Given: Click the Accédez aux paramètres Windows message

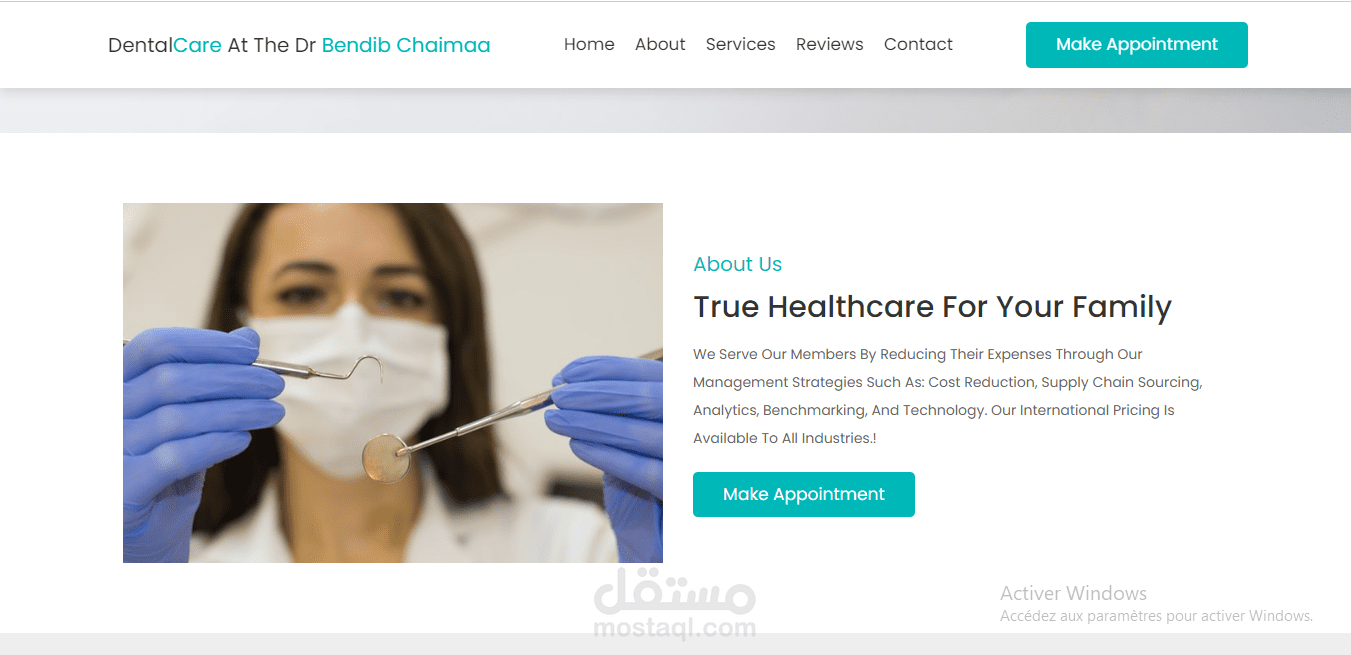Looking at the screenshot, I should point(1156,616).
